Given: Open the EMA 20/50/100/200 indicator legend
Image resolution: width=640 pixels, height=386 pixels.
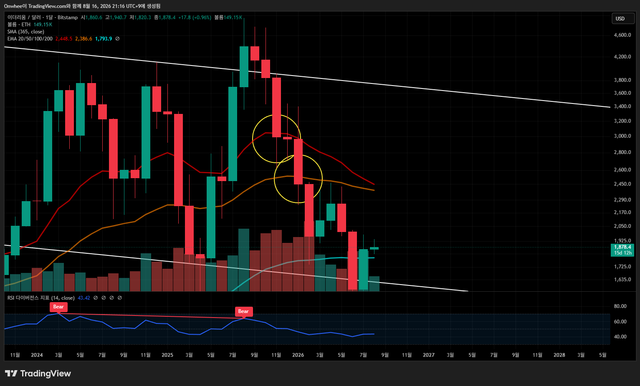Looking at the screenshot, I should [x=30, y=39].
